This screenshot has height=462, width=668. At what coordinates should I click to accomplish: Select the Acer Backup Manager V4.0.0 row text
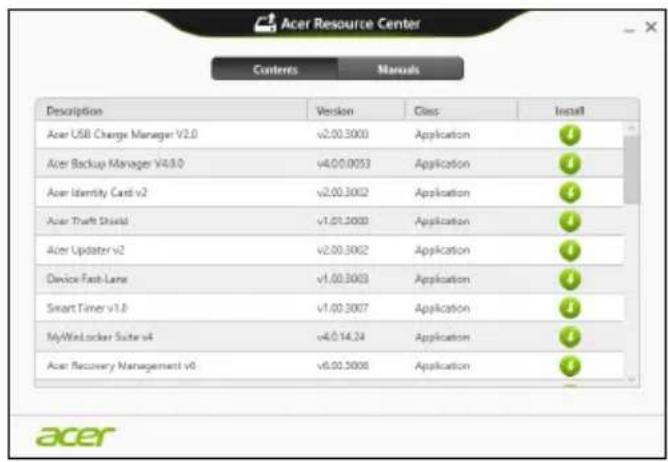[x=115, y=164]
